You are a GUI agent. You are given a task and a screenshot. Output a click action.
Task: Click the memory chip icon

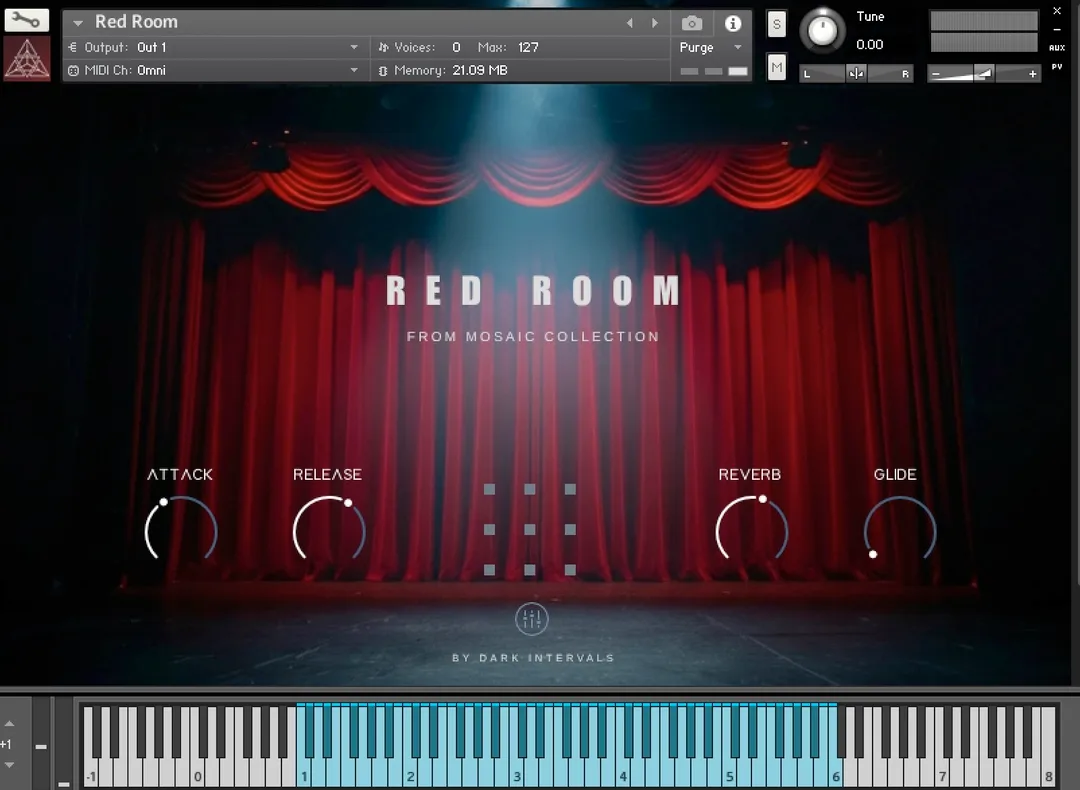pos(383,71)
